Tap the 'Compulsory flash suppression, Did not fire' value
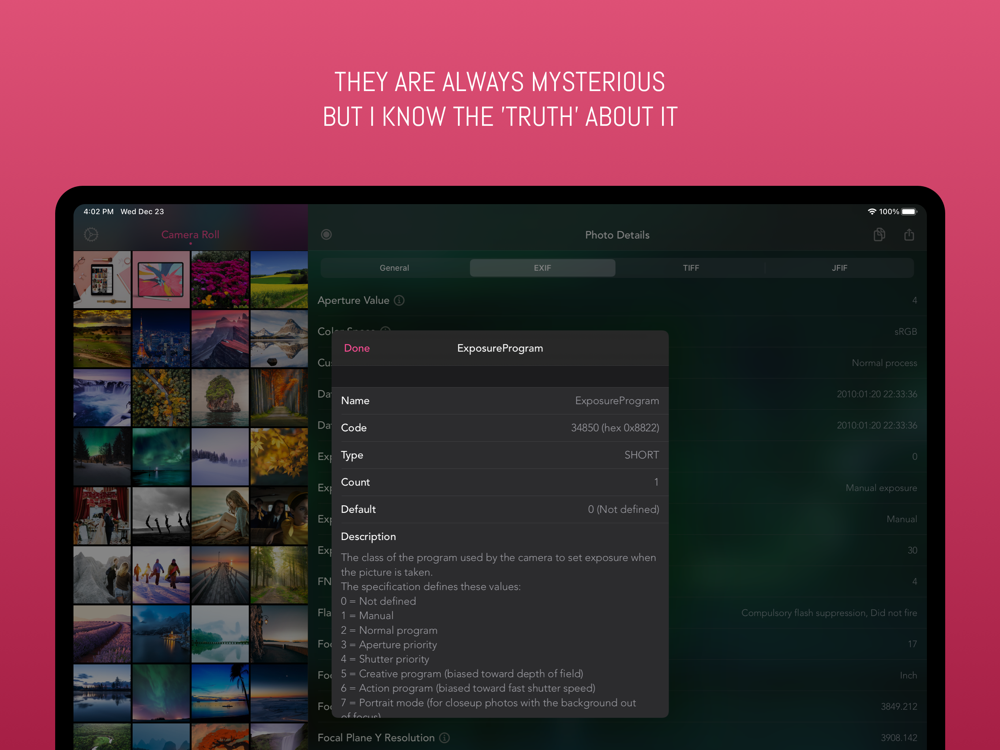Viewport: 1000px width, 750px height. 829,613
